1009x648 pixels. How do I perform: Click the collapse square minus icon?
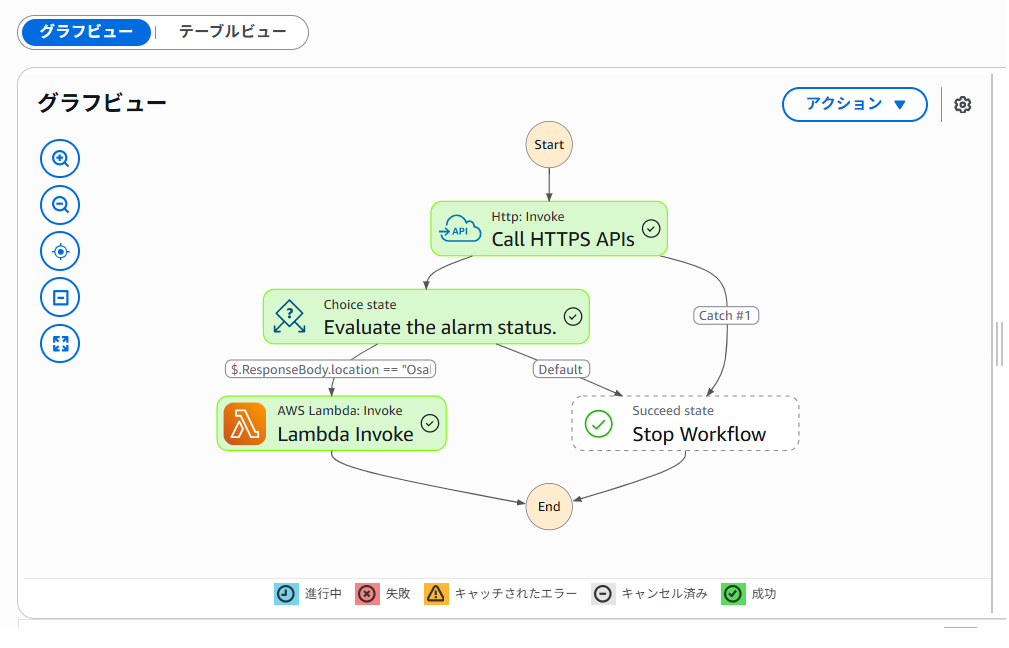point(60,297)
